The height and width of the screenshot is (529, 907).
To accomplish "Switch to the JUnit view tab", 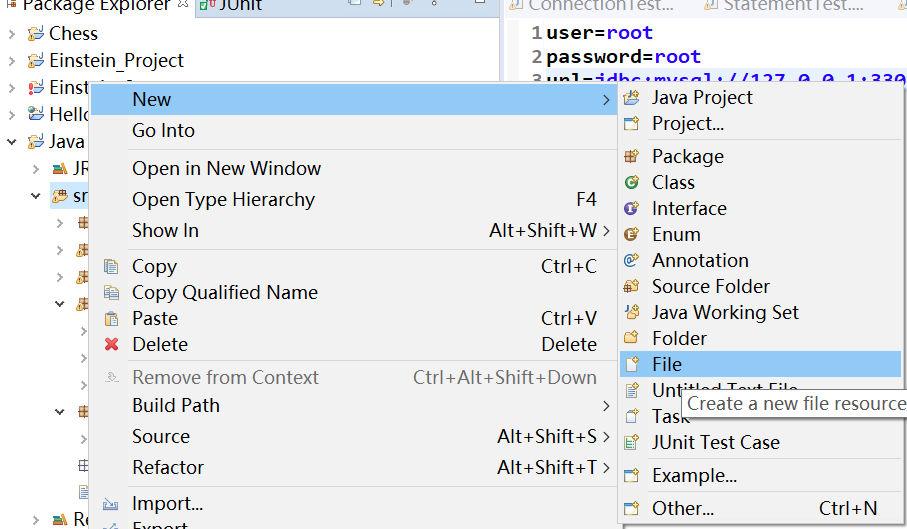I will 231,5.
